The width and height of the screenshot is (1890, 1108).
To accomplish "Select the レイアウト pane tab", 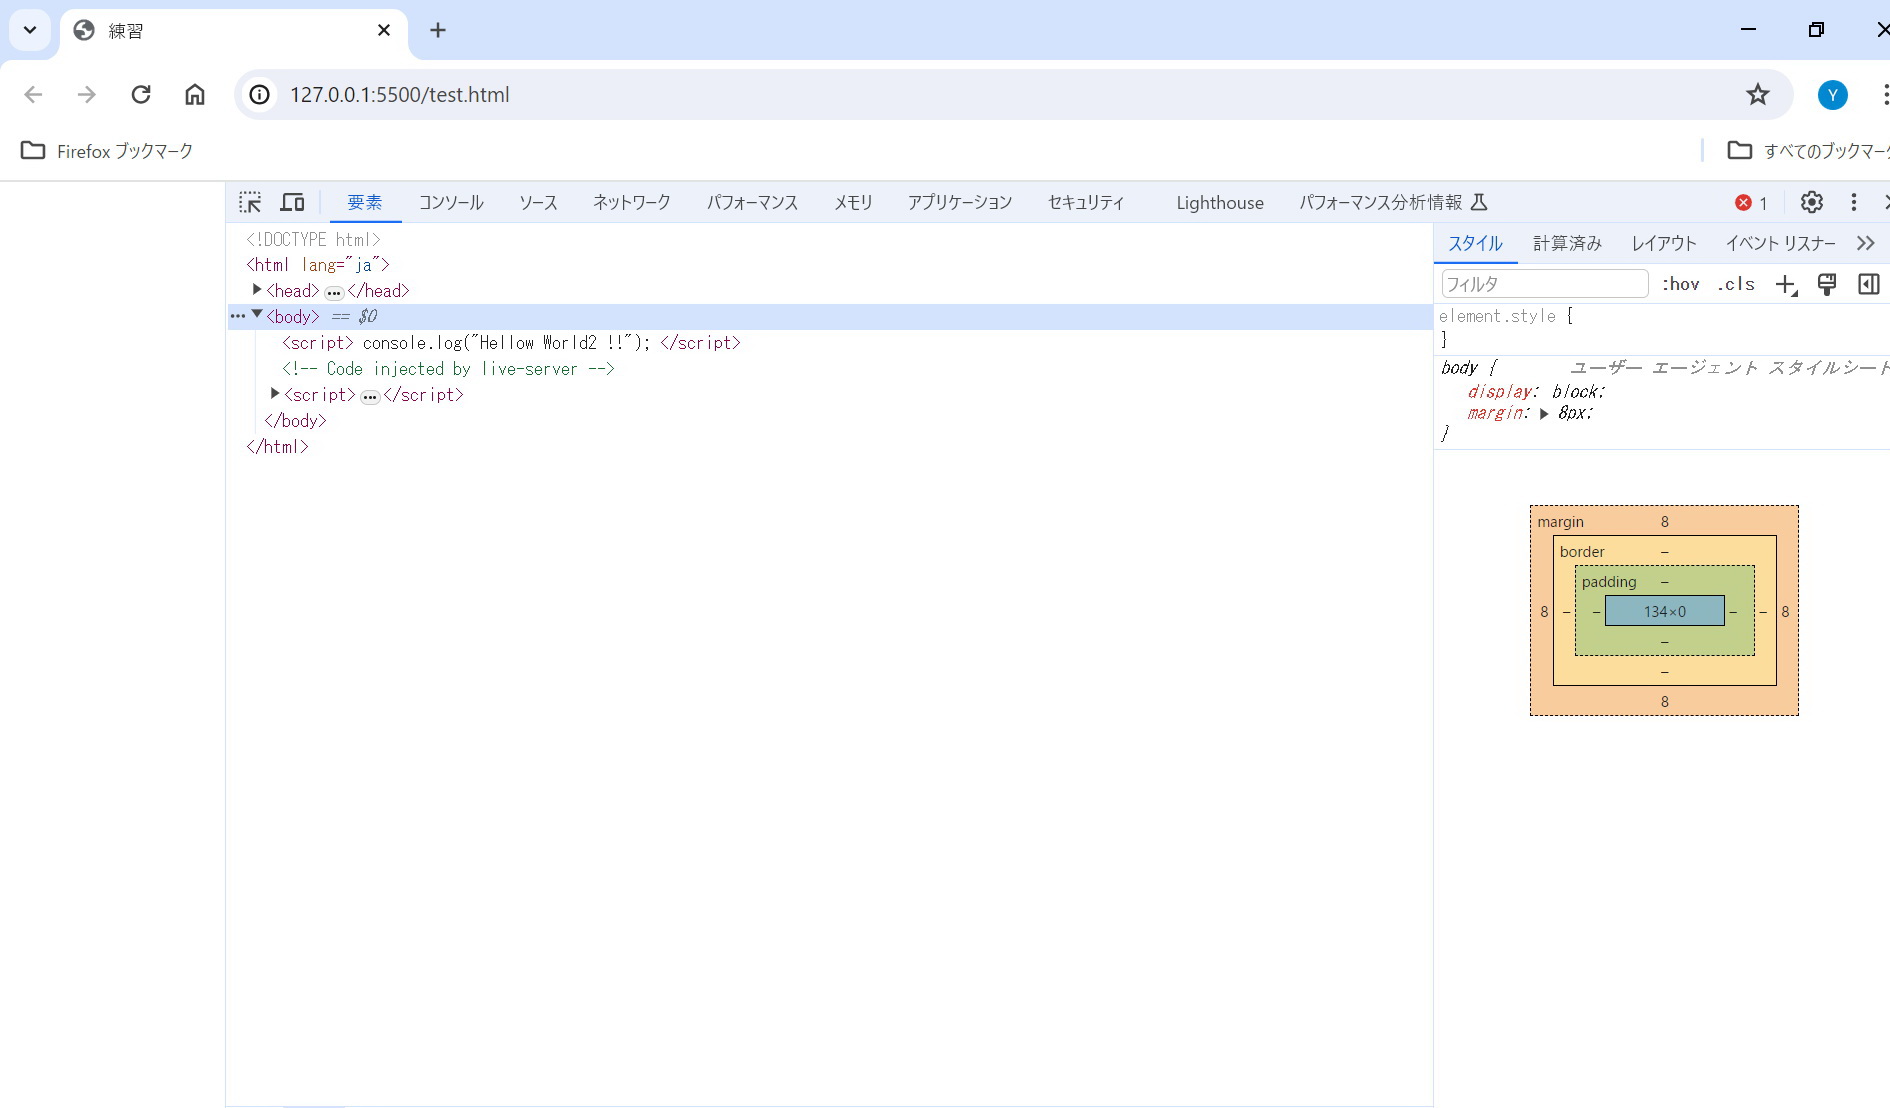I will pyautogui.click(x=1664, y=243).
